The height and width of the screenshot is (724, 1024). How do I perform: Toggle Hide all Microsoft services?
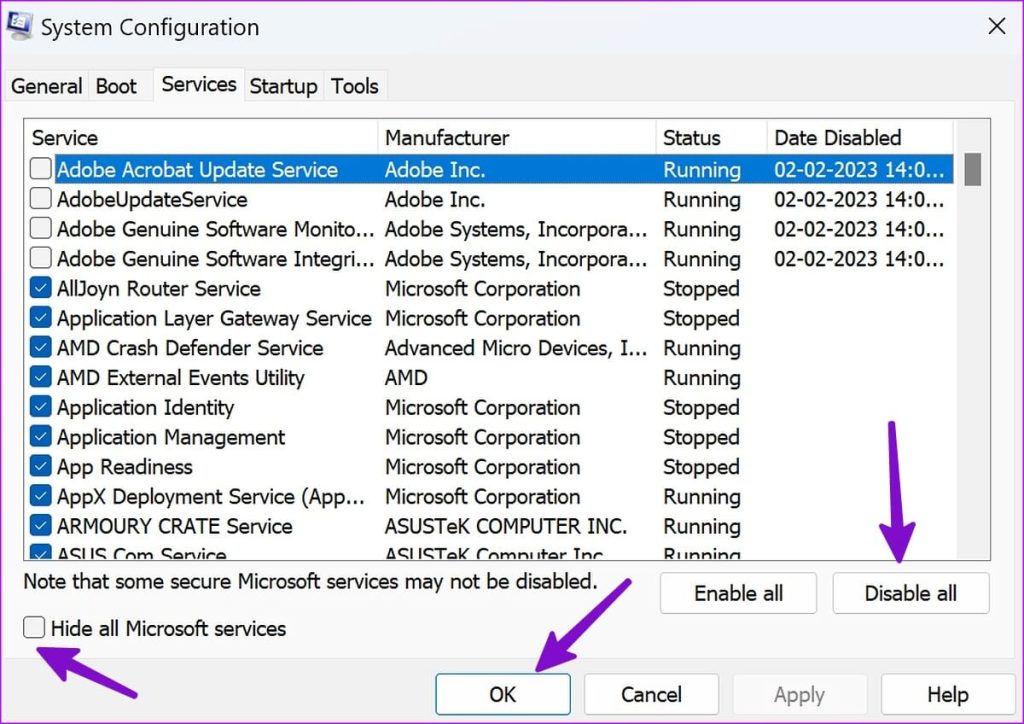[x=33, y=627]
